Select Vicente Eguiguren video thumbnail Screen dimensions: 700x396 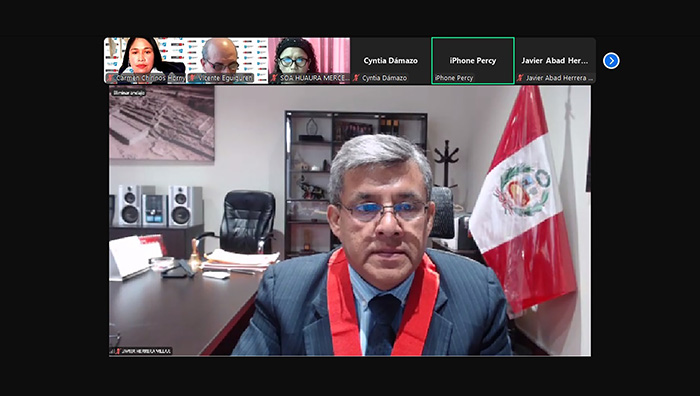[227, 60]
